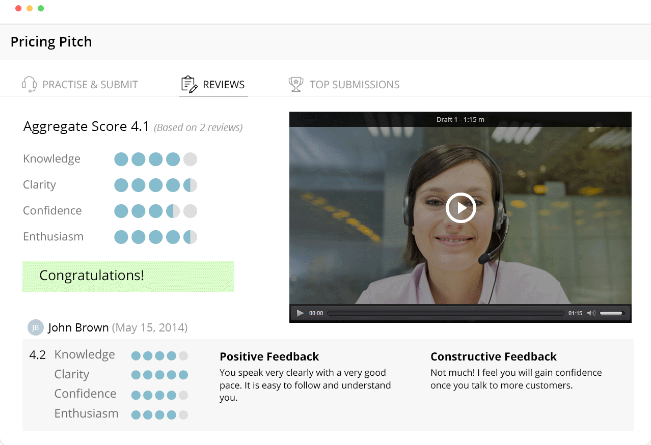Viewport: 651px width, 445px height.
Task: Click the last dot in John Brown's Clarity rating
Action: tap(184, 375)
